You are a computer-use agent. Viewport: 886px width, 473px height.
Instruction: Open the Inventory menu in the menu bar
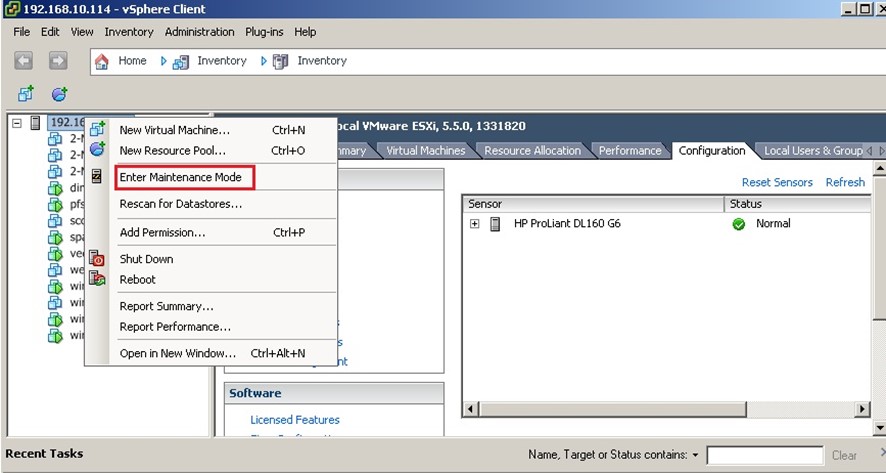point(129,32)
